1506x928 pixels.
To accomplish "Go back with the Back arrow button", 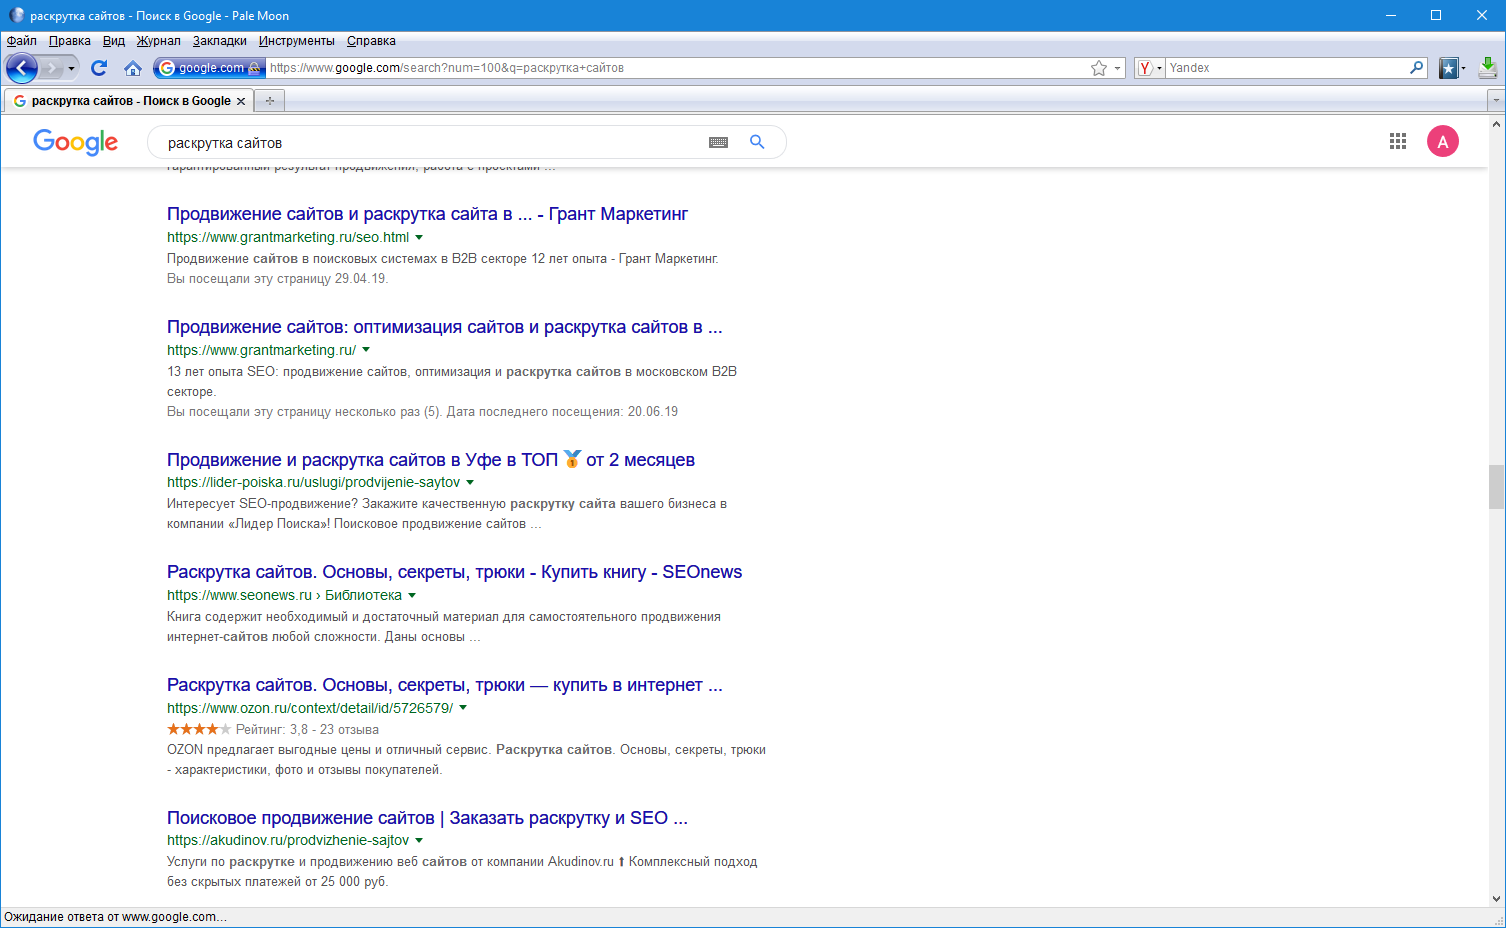I will [21, 68].
